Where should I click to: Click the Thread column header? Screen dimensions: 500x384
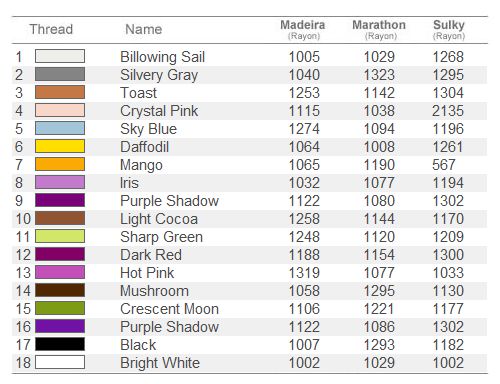point(51,29)
